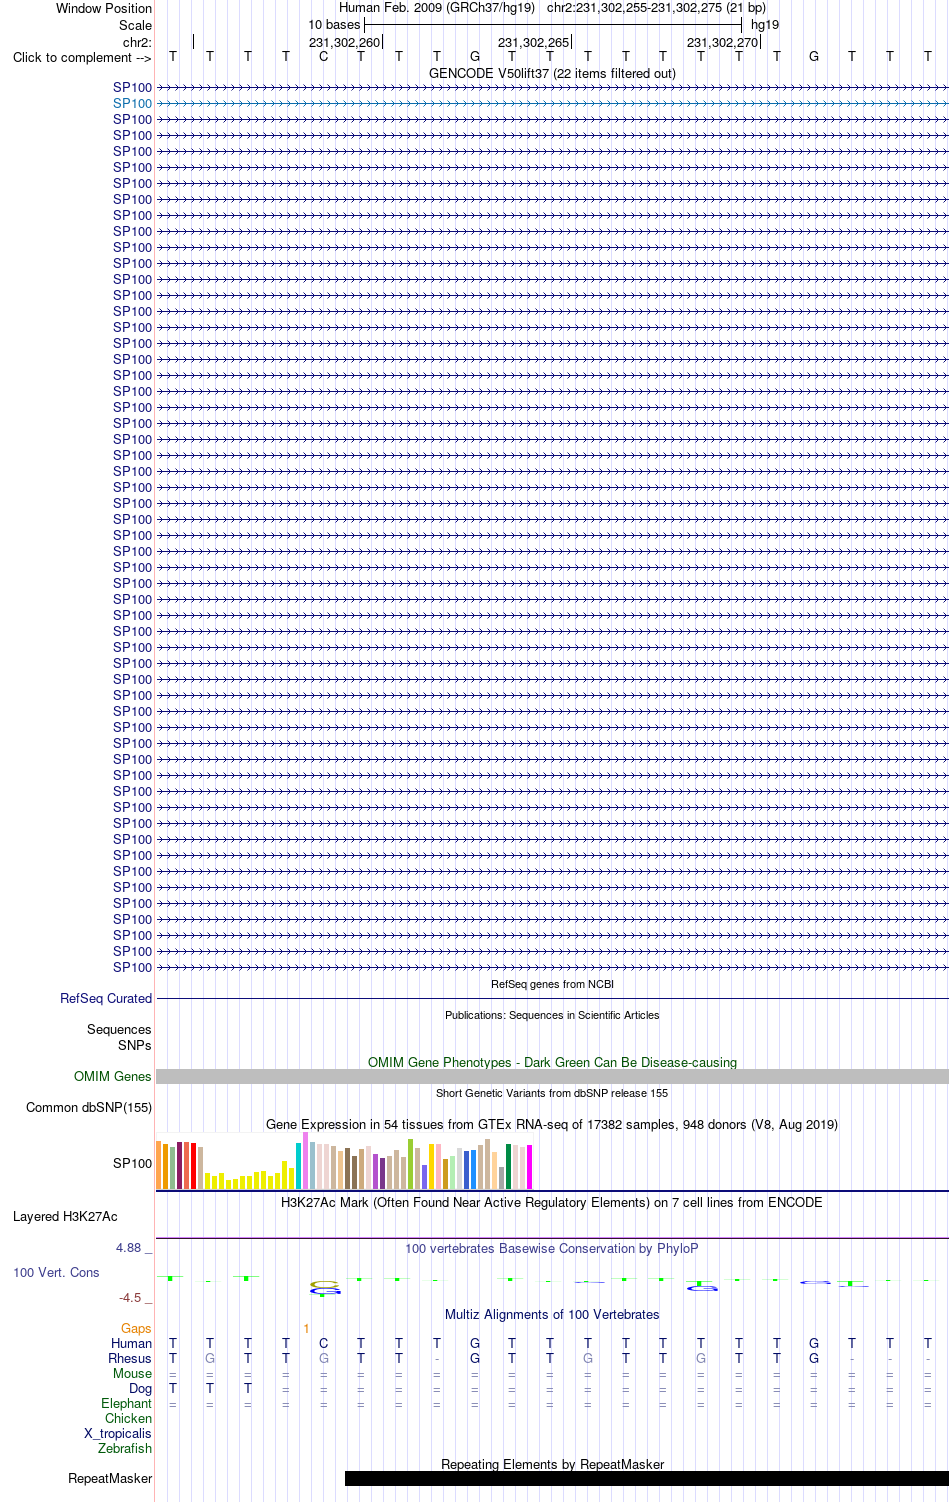The height and width of the screenshot is (1502, 950).
Task: Click the Human Feb. 2009 position header
Action: pos(552,8)
